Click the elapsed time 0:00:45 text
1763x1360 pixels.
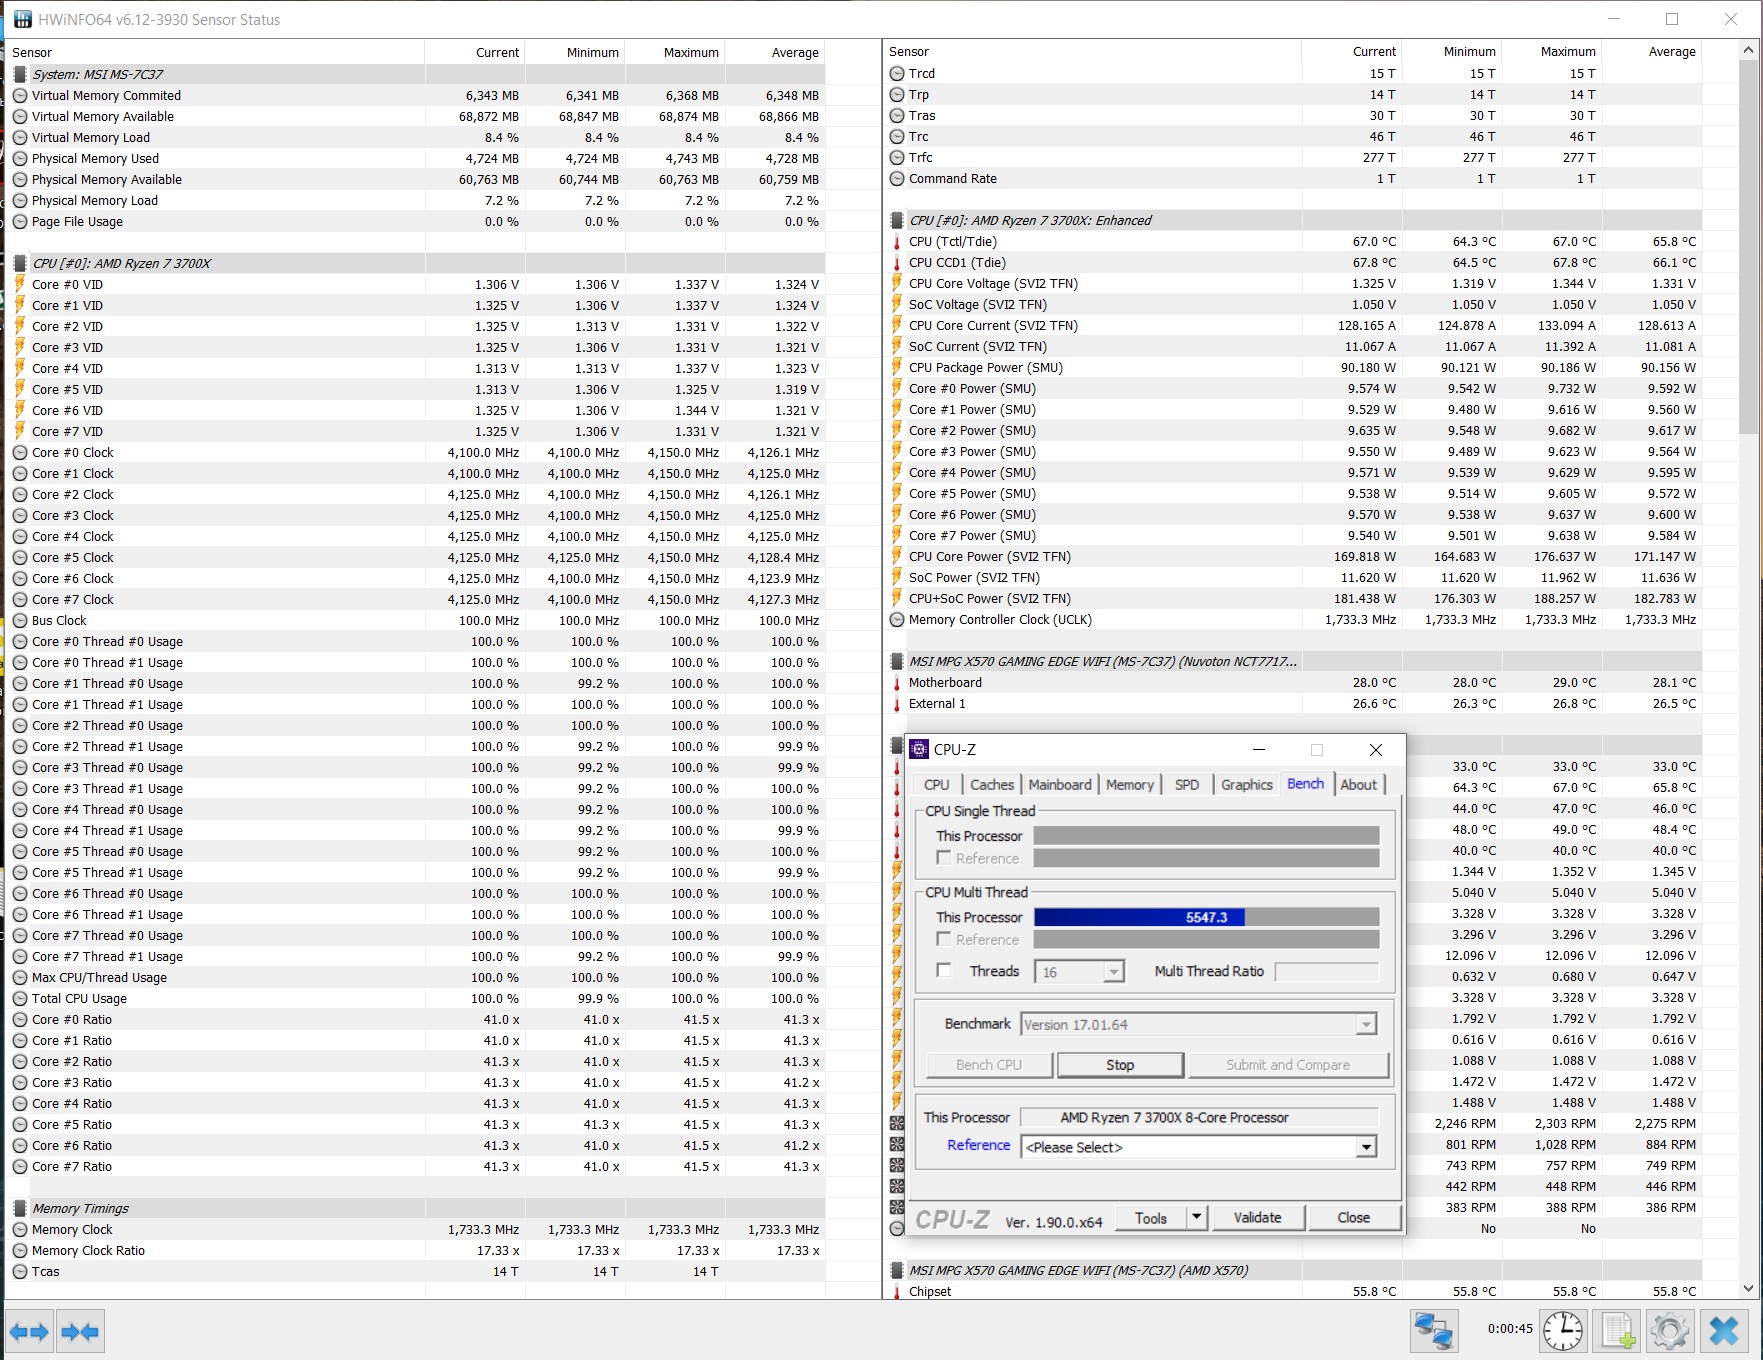(1510, 1329)
